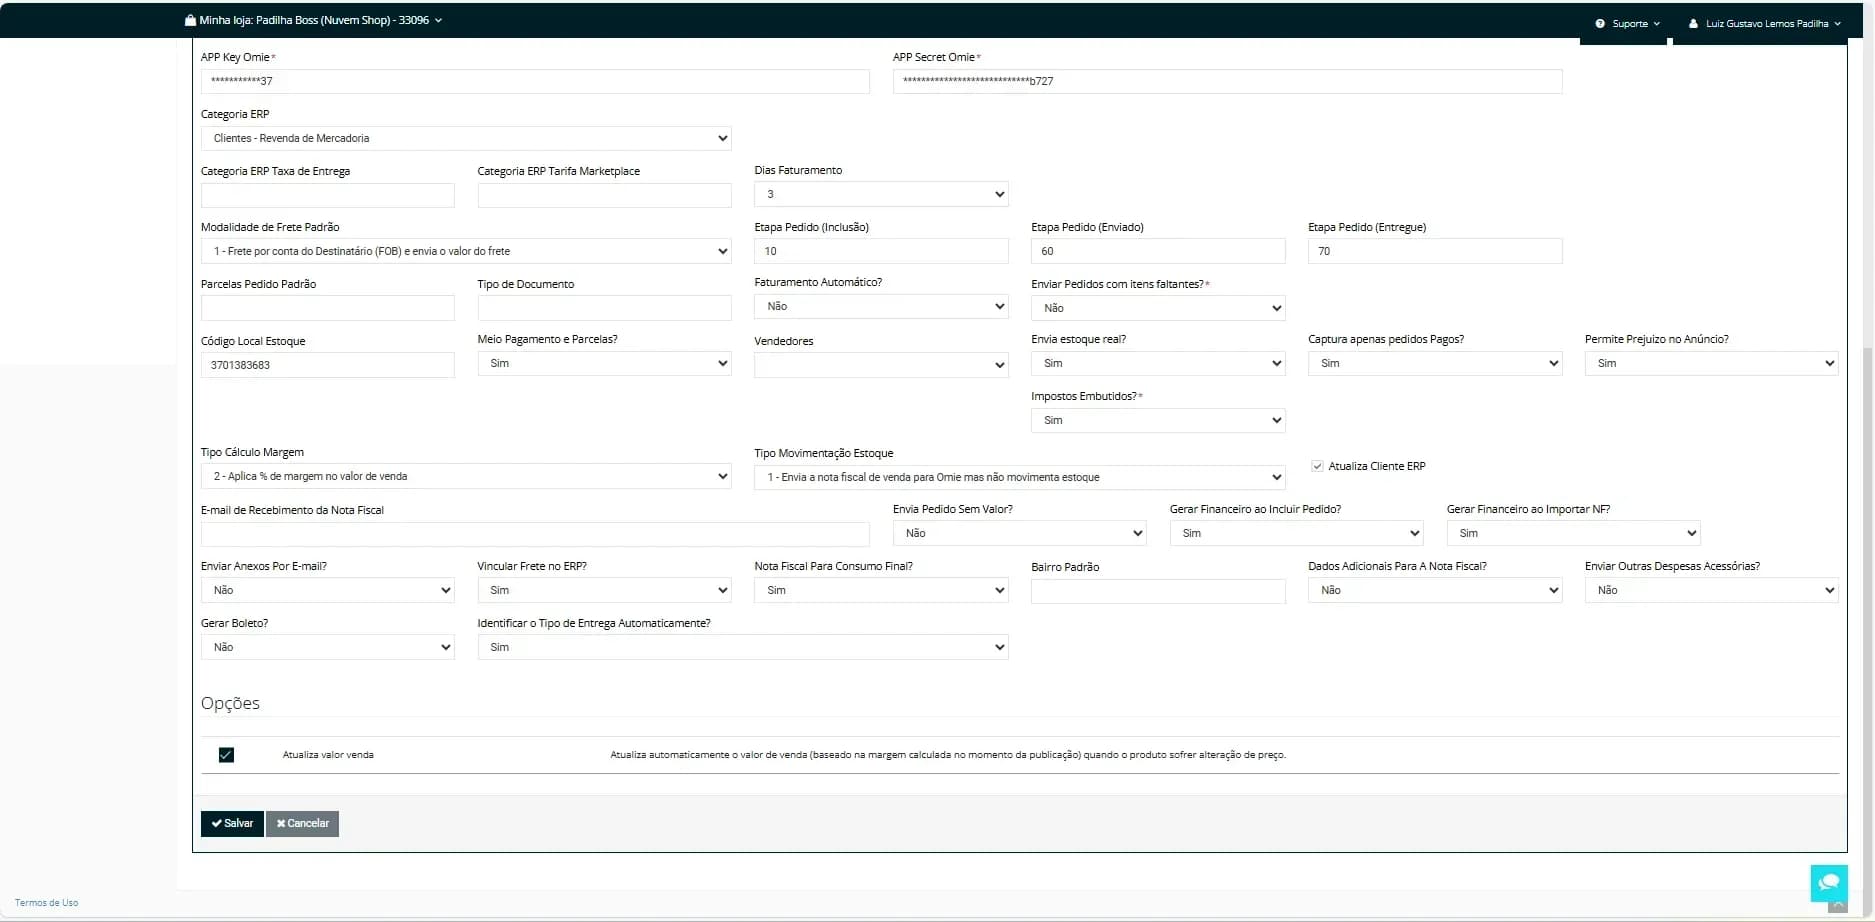This screenshot has width=1875, height=922.
Task: Open the Vendedores dropdown
Action: pos(881,365)
